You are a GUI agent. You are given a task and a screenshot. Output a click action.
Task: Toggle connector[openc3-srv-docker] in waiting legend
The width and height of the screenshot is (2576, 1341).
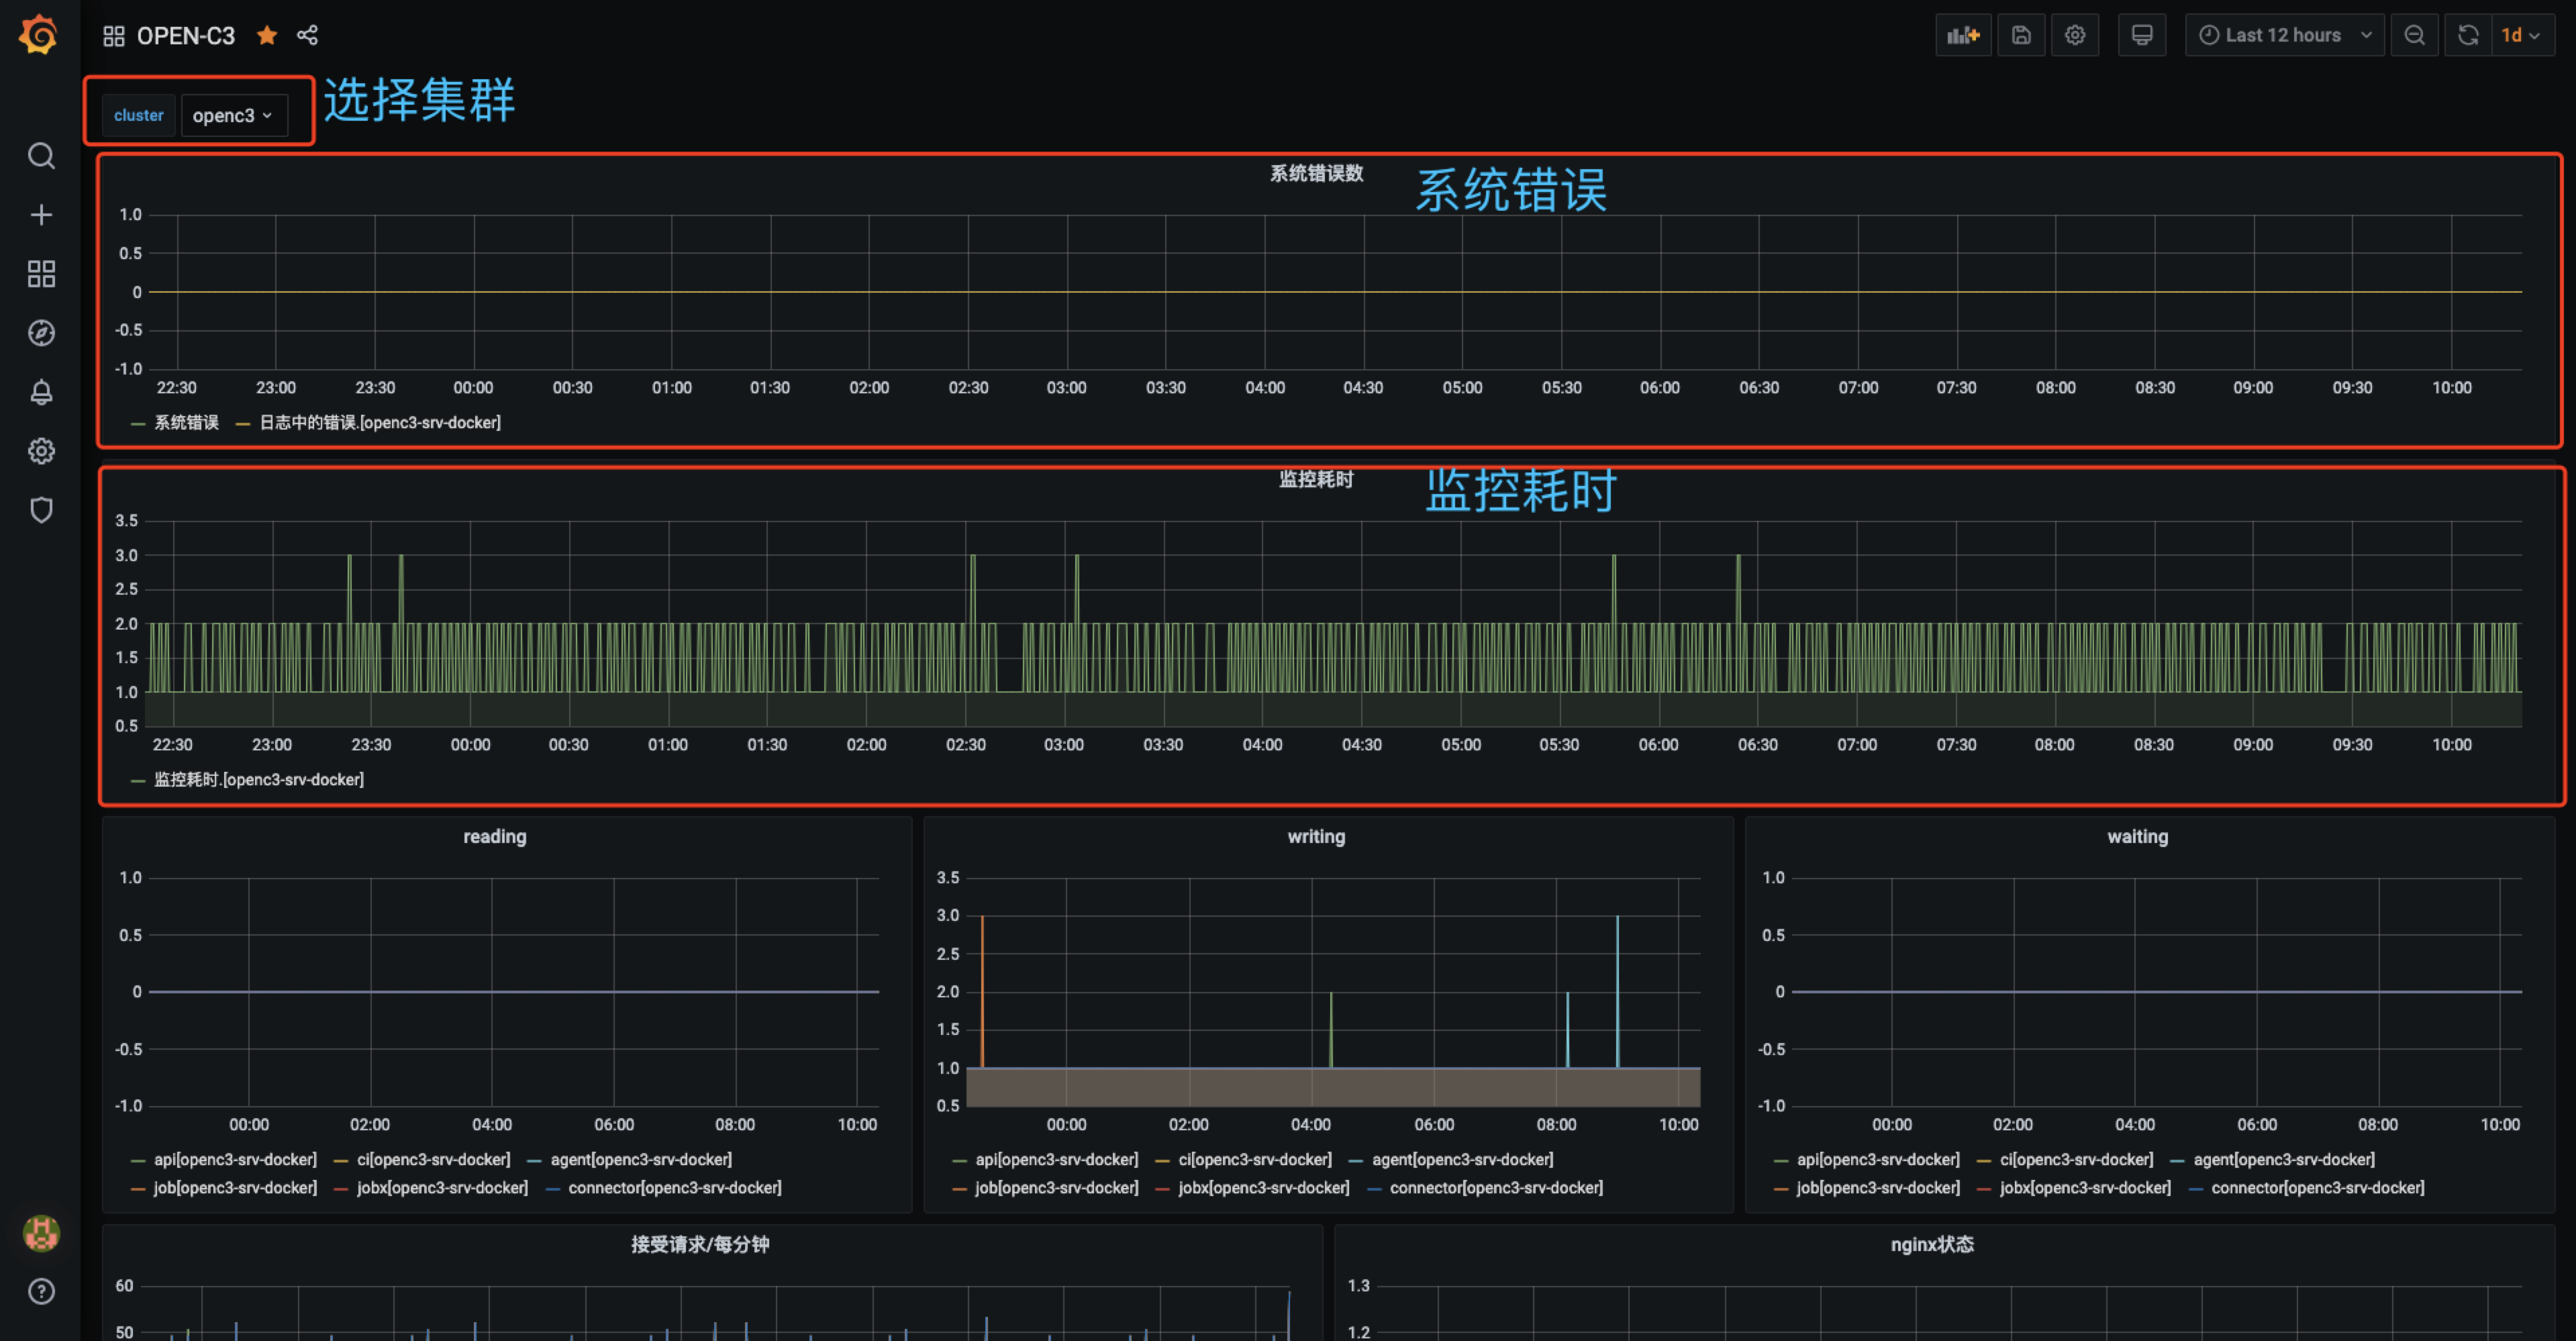[2318, 1187]
